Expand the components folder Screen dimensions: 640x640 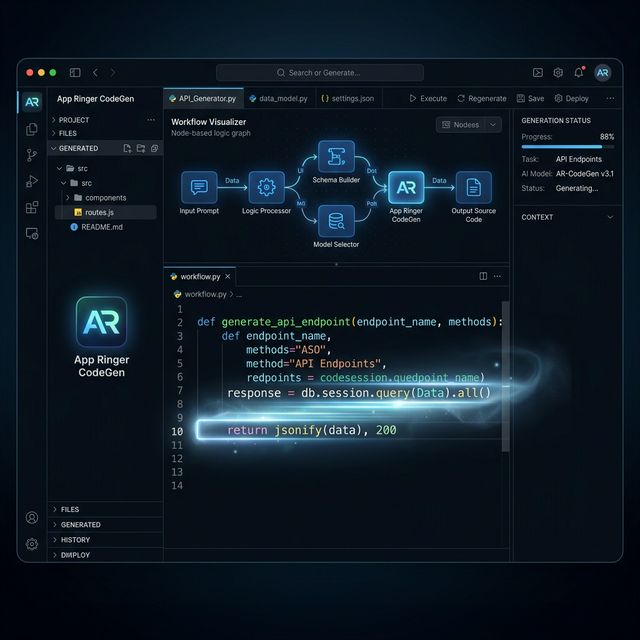click(x=96, y=198)
